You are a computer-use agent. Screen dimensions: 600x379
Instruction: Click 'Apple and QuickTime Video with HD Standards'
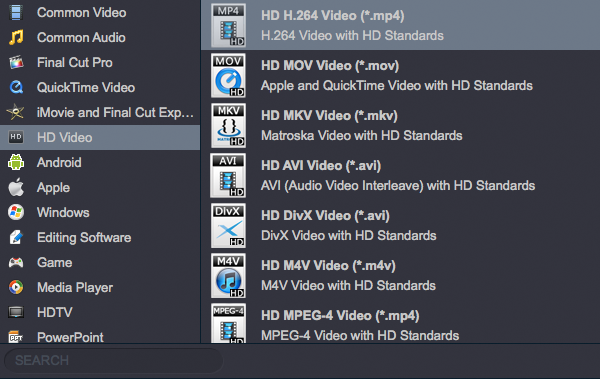click(x=397, y=86)
